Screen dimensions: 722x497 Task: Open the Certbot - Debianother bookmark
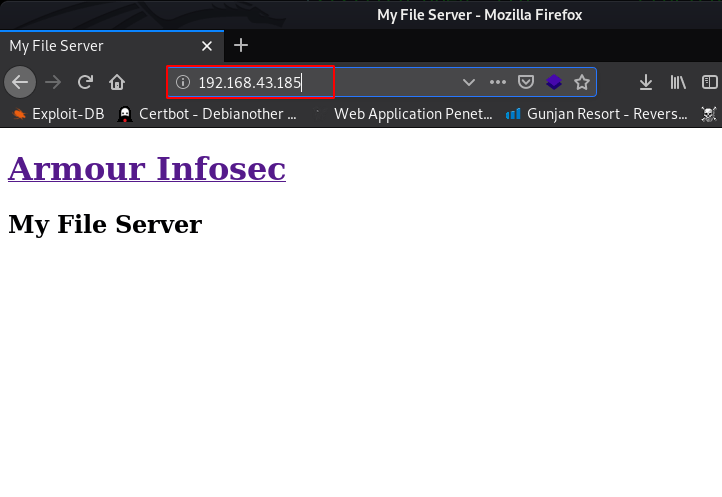pos(207,114)
